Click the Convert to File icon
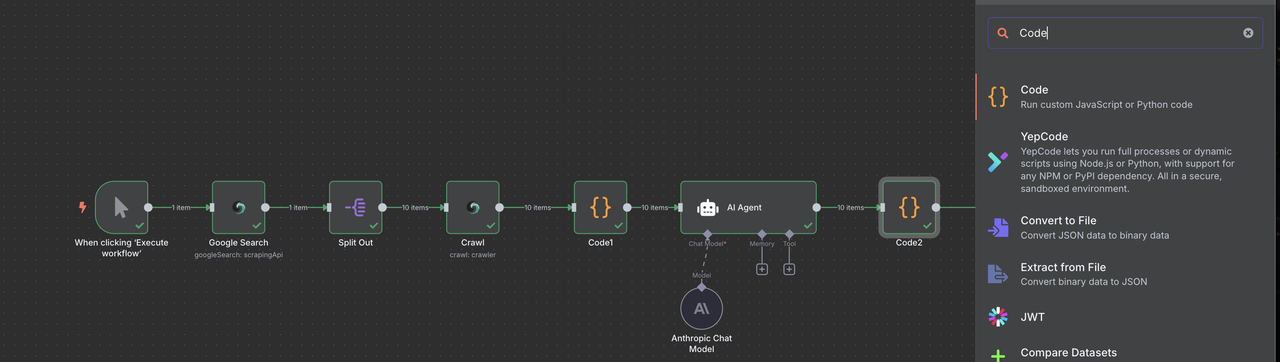This screenshot has width=1280, height=362. click(998, 228)
